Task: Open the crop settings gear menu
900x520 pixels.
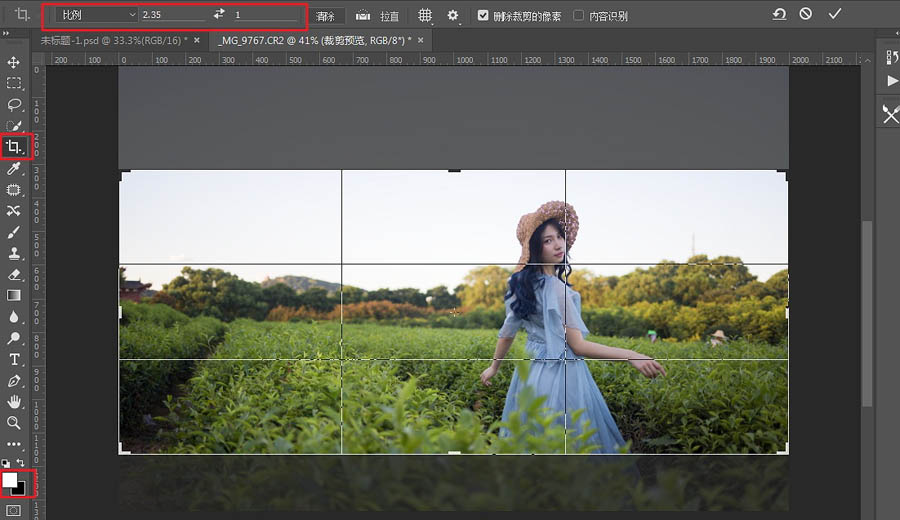Action: tap(453, 16)
